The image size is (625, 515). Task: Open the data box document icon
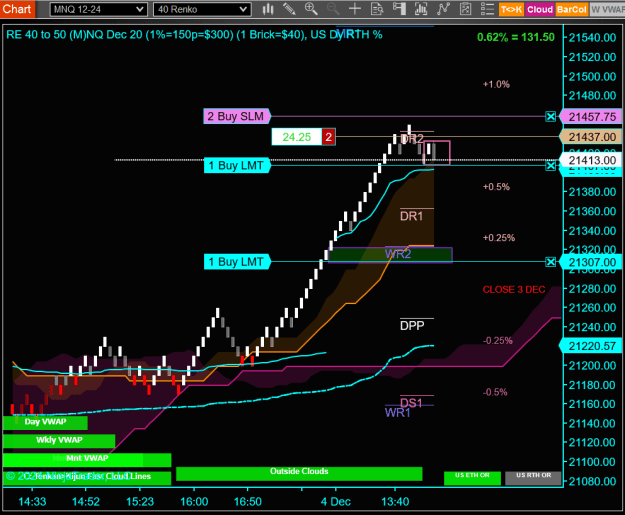[x=377, y=9]
